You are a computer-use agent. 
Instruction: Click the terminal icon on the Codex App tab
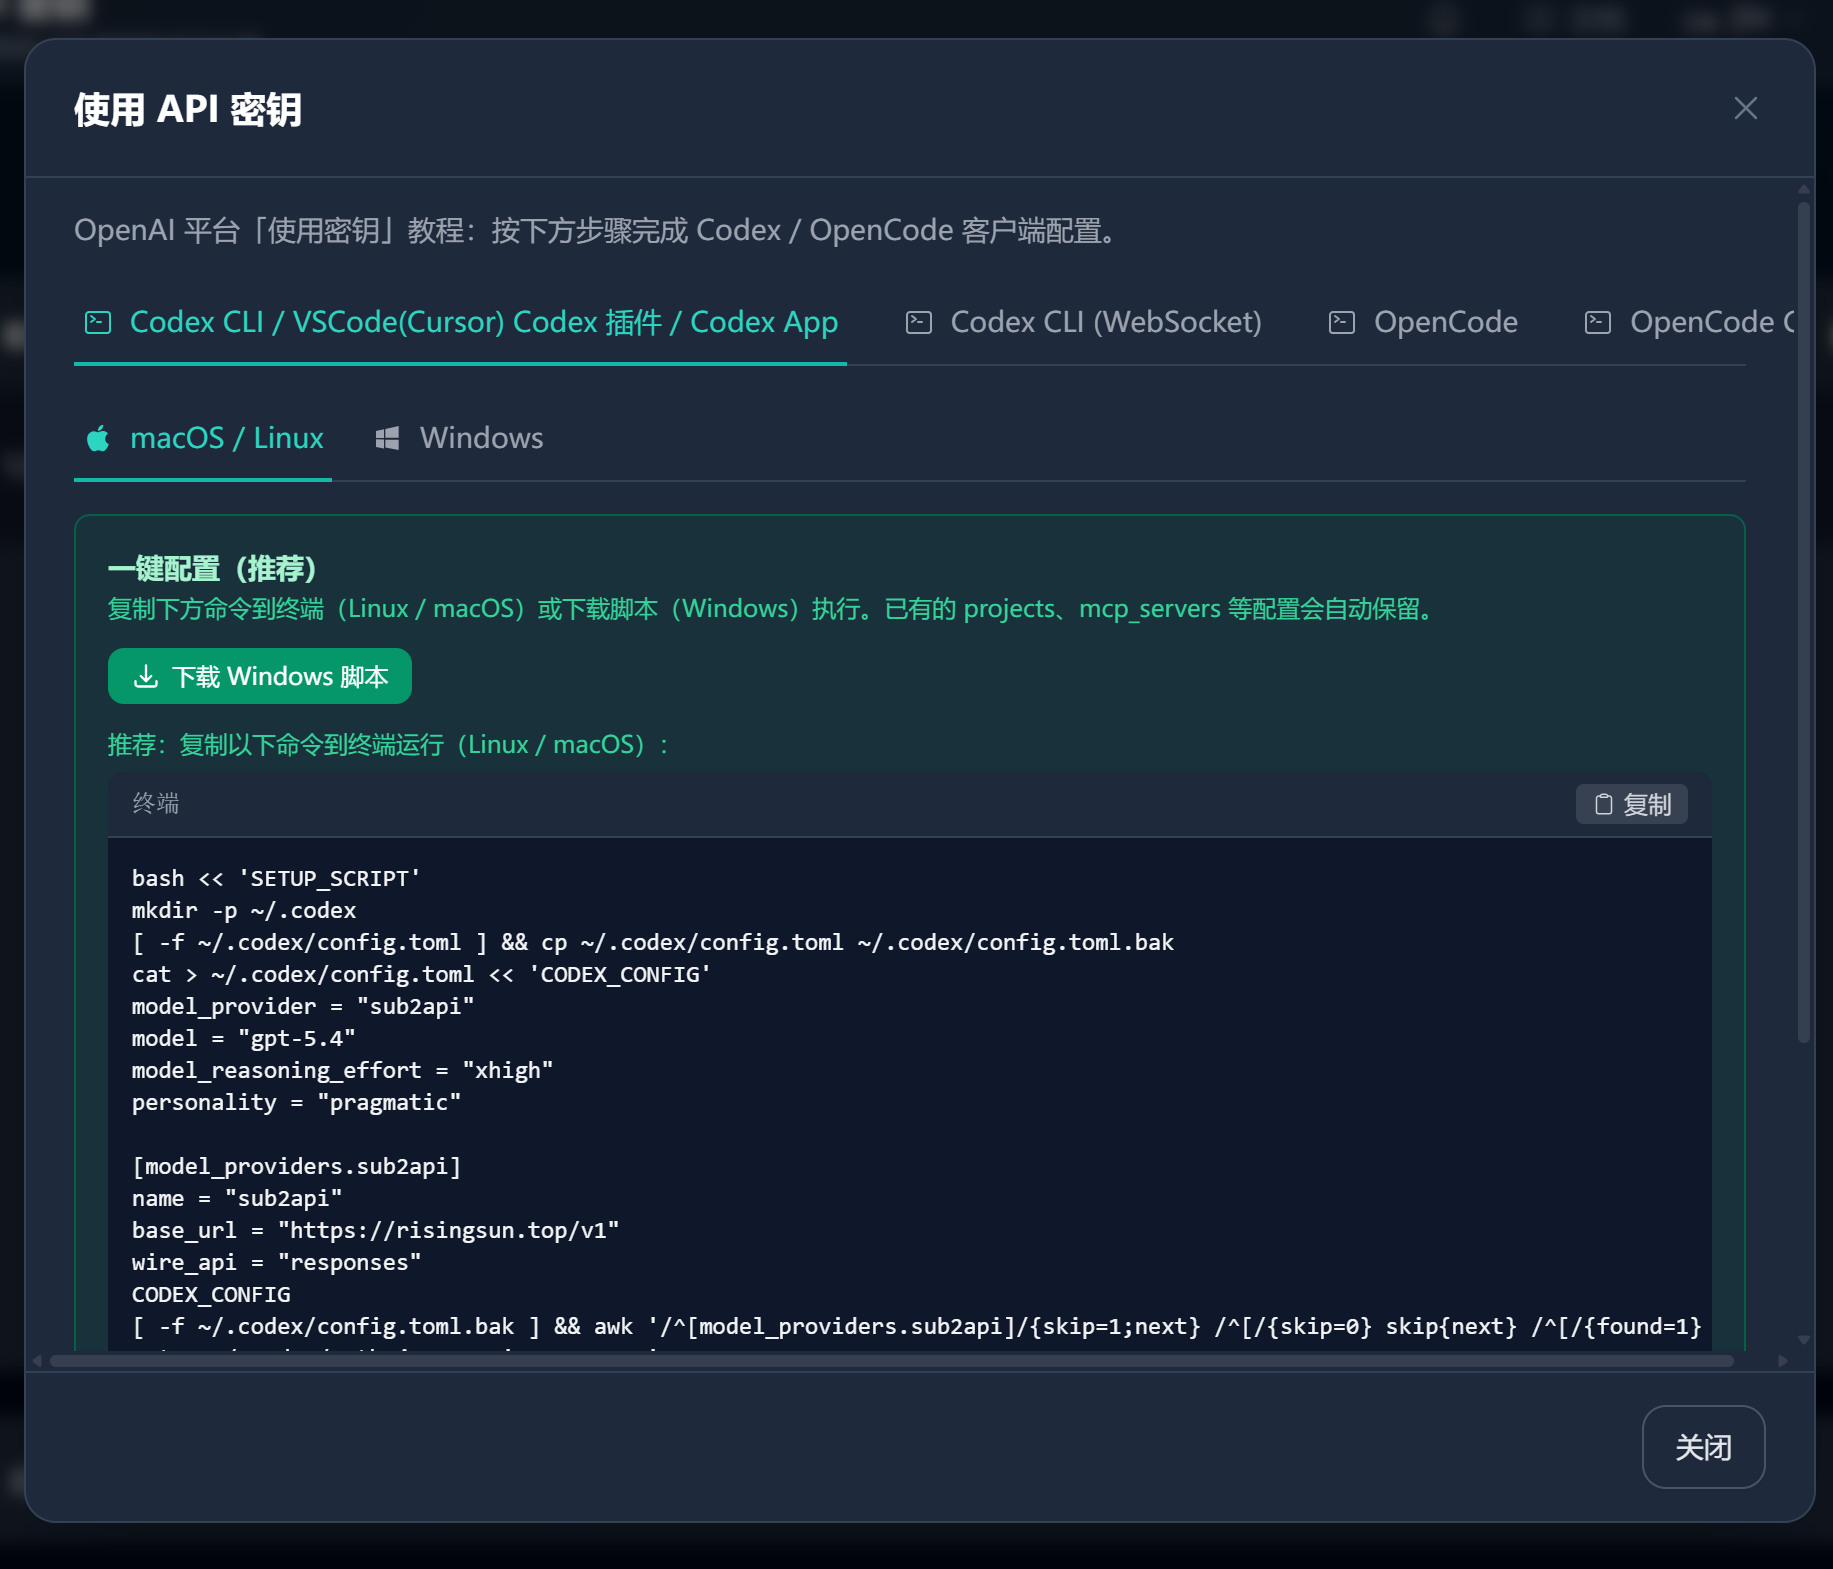point(98,322)
